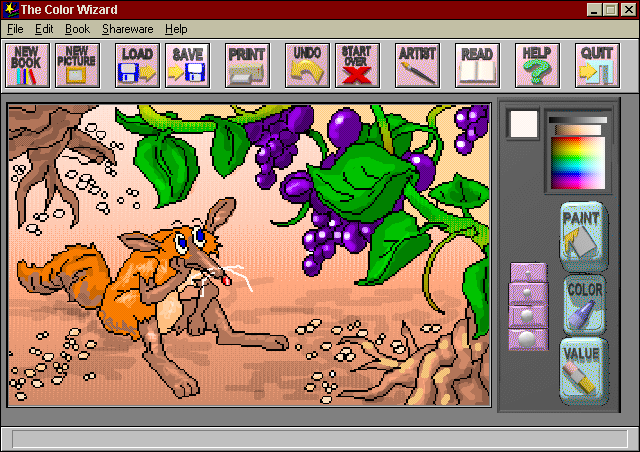Select the Color marker tool

(584, 305)
